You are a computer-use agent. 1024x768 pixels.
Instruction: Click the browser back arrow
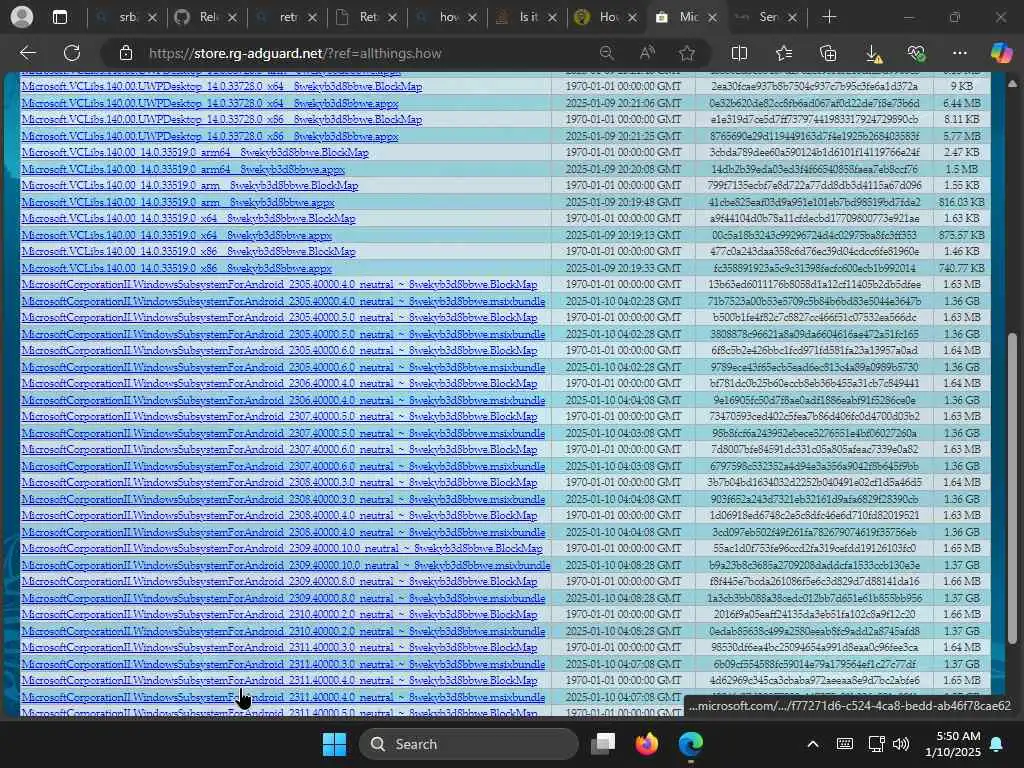pyautogui.click(x=27, y=53)
